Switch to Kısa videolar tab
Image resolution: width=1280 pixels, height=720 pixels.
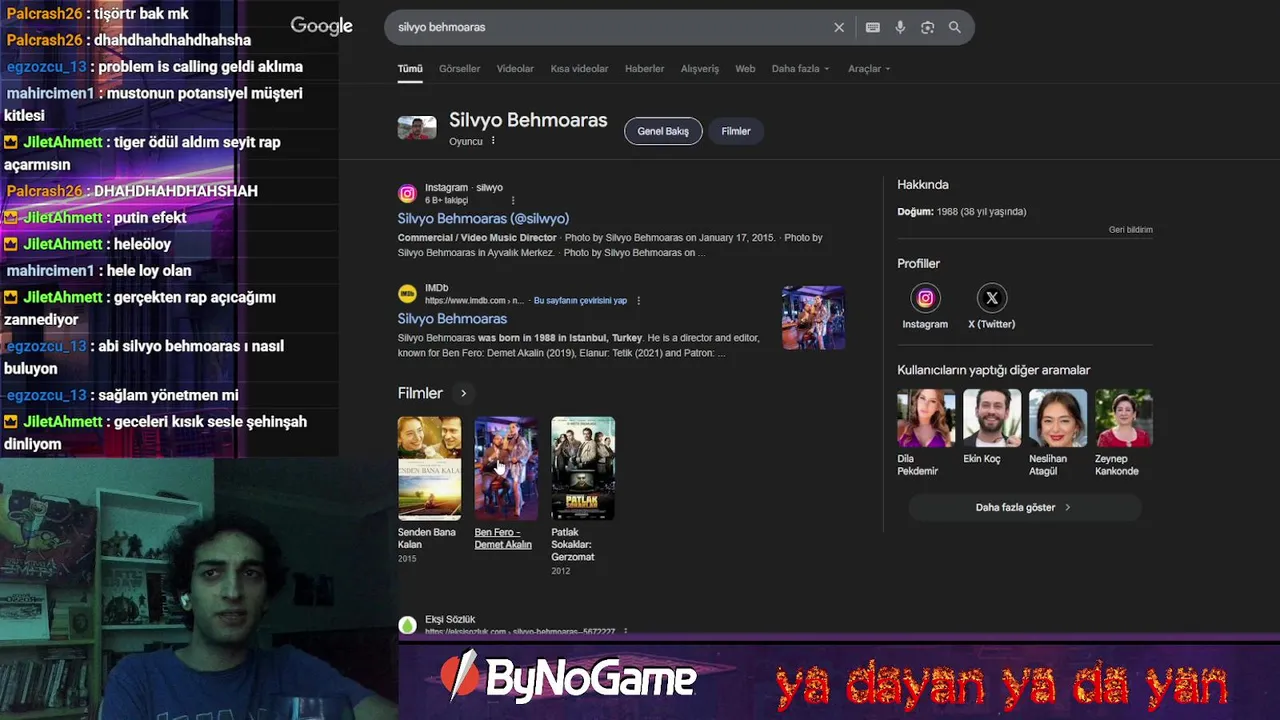579,69
